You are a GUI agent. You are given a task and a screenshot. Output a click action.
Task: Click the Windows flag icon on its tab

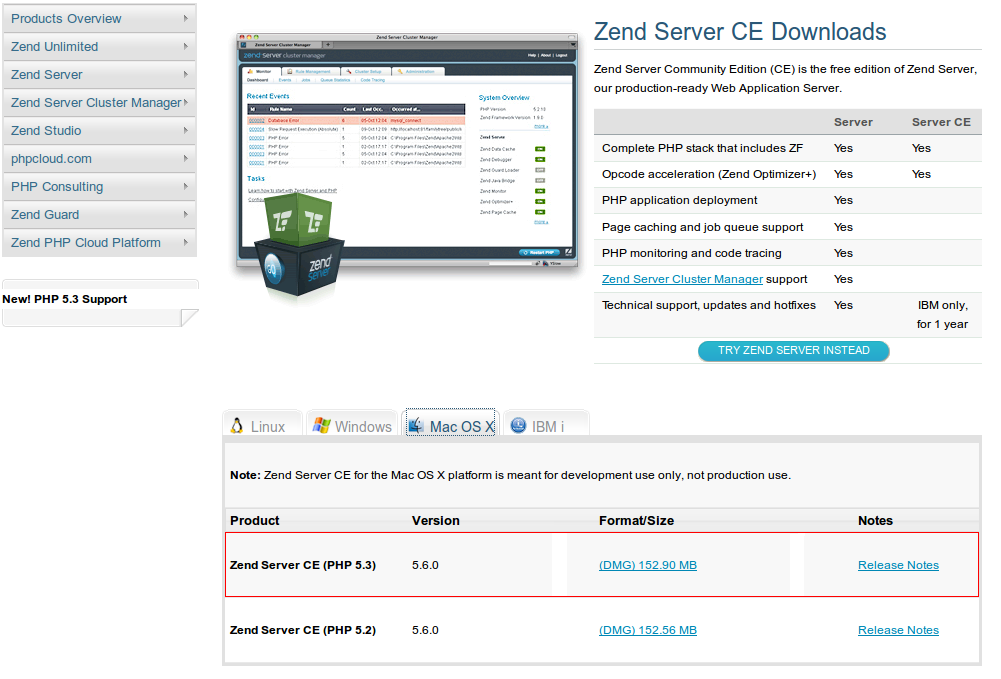point(322,425)
